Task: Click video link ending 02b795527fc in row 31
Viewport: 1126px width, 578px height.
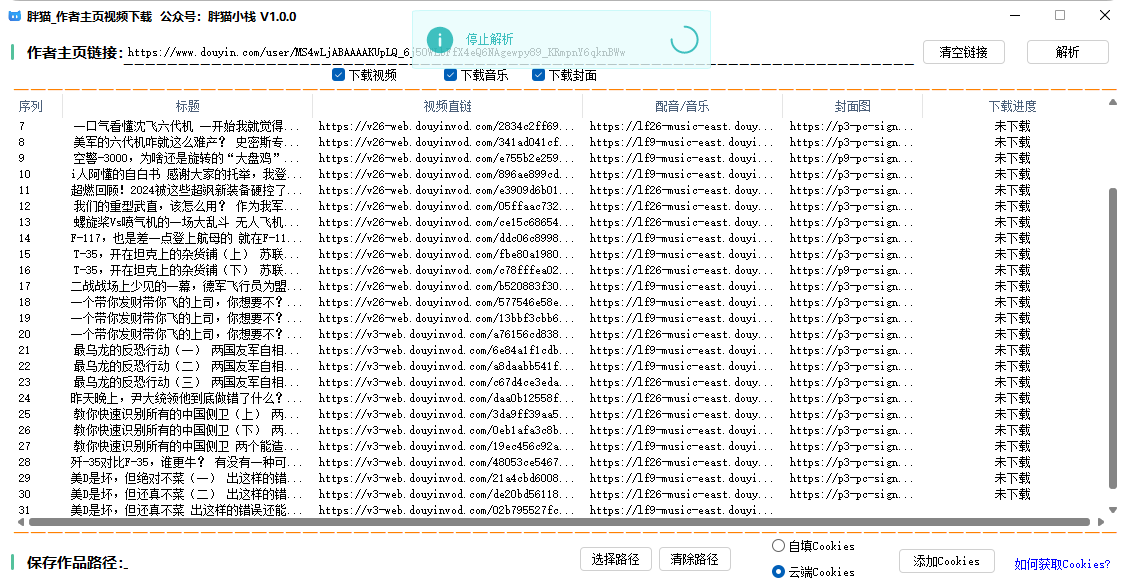Action: (x=446, y=511)
